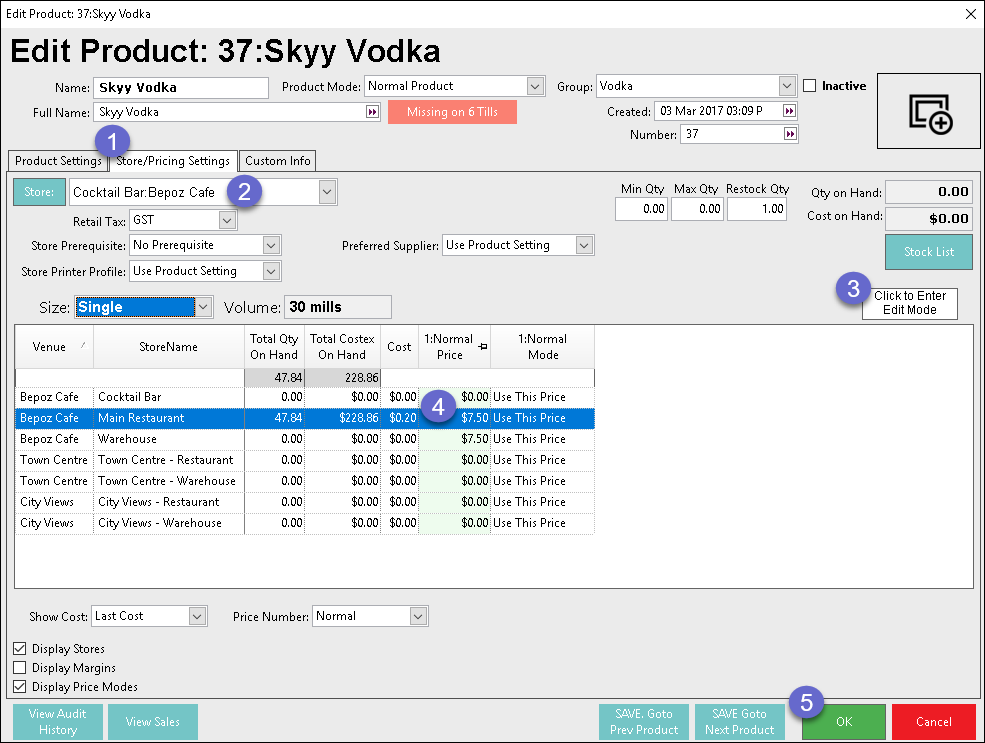This screenshot has width=985, height=743.
Task: Click Total Qty On Hand column header
Action: click(274, 347)
